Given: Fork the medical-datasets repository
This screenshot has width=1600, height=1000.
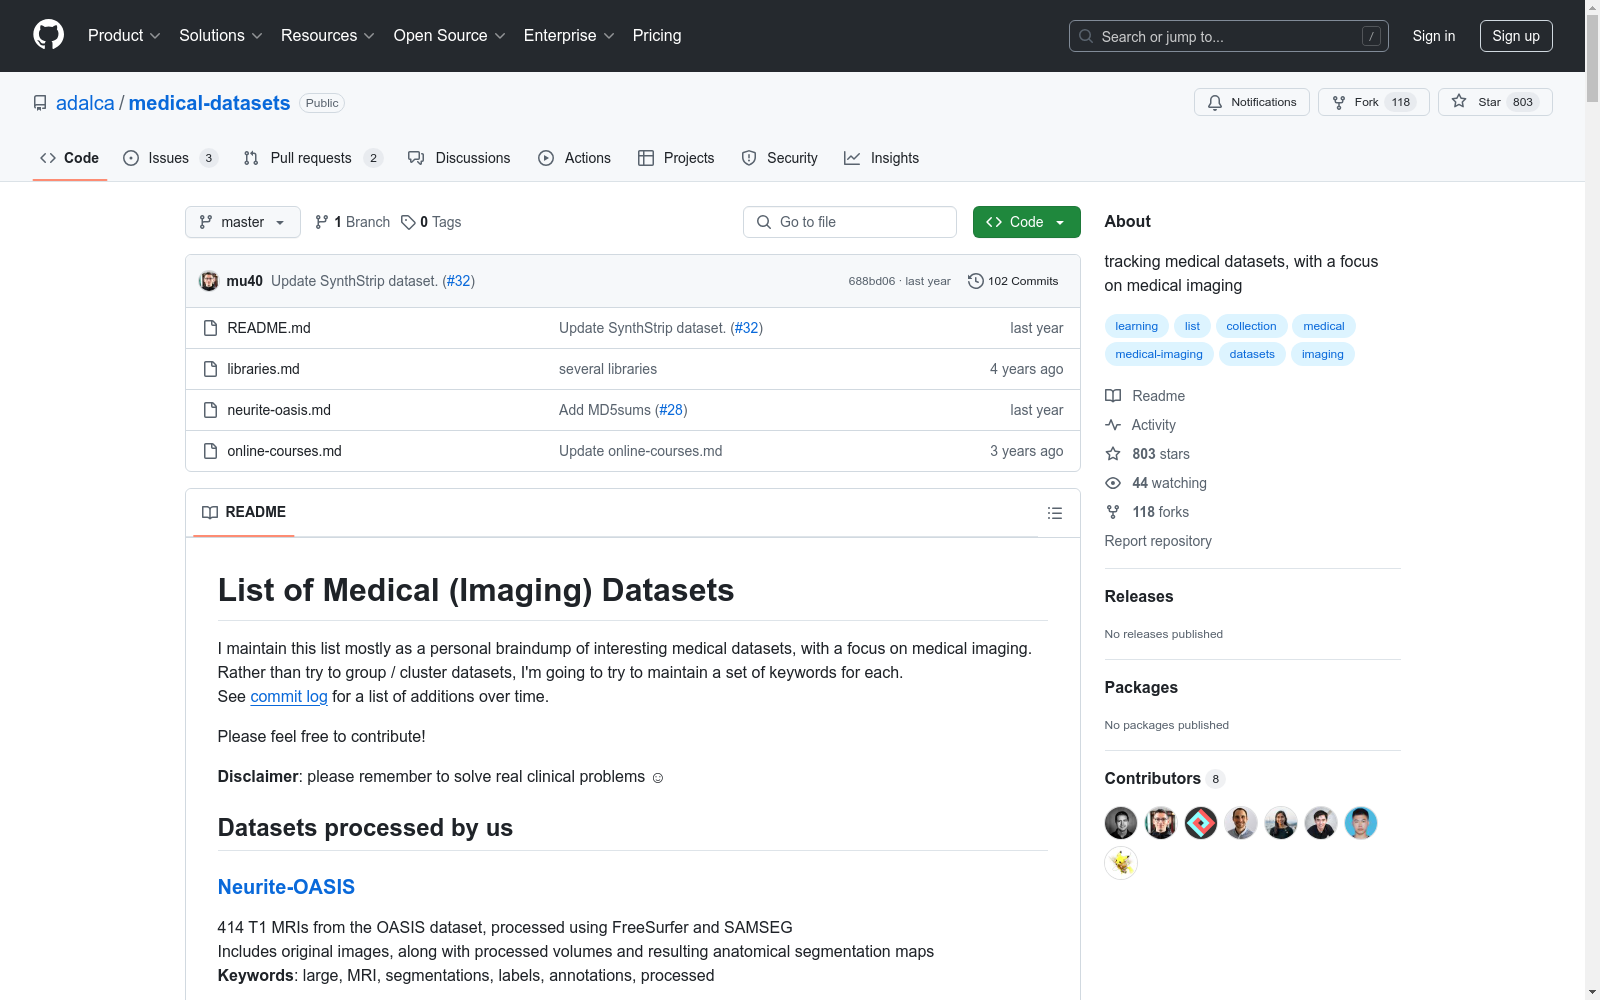Looking at the screenshot, I should pyautogui.click(x=1374, y=102).
